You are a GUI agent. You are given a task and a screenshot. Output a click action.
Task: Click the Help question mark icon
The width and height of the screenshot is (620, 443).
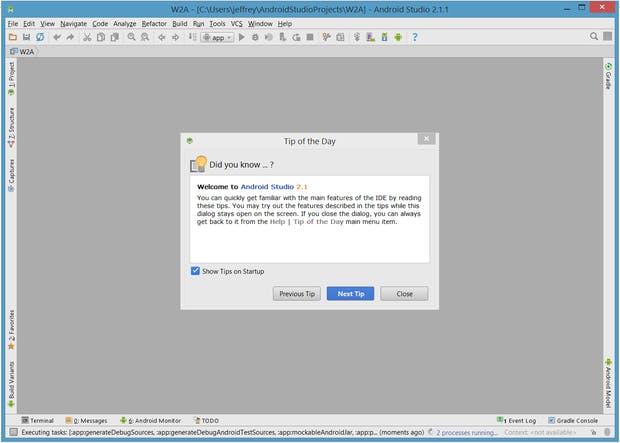[415, 37]
